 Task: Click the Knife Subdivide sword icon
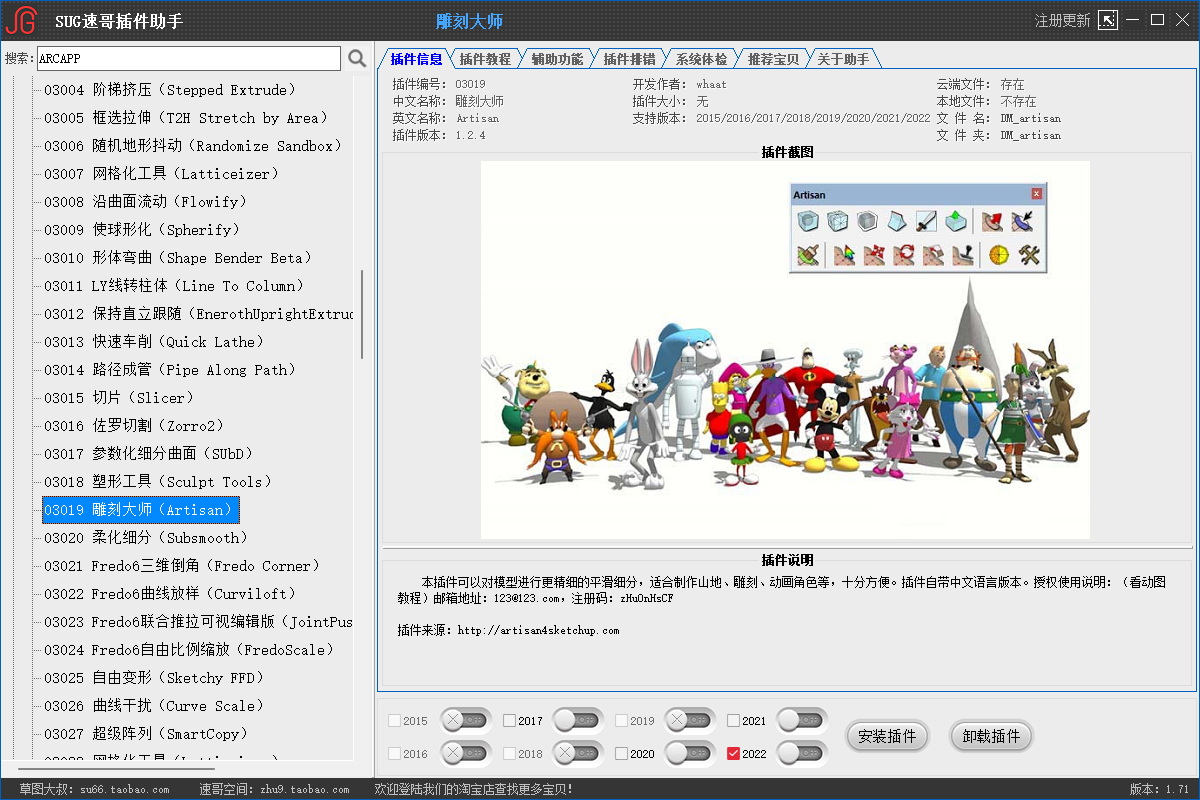coord(926,221)
